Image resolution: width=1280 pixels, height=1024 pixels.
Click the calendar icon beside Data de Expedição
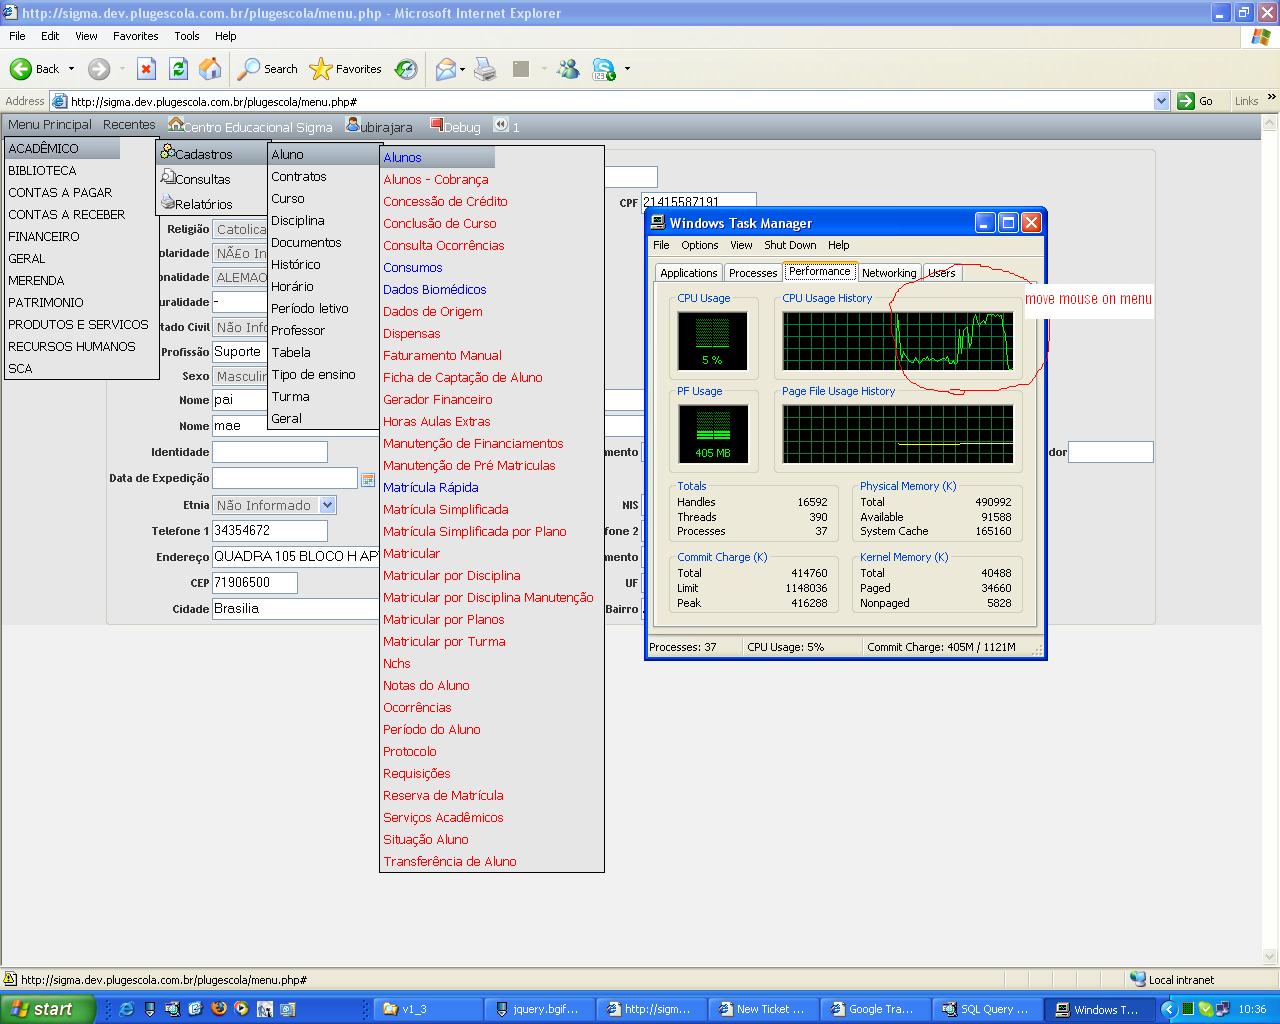click(x=367, y=479)
